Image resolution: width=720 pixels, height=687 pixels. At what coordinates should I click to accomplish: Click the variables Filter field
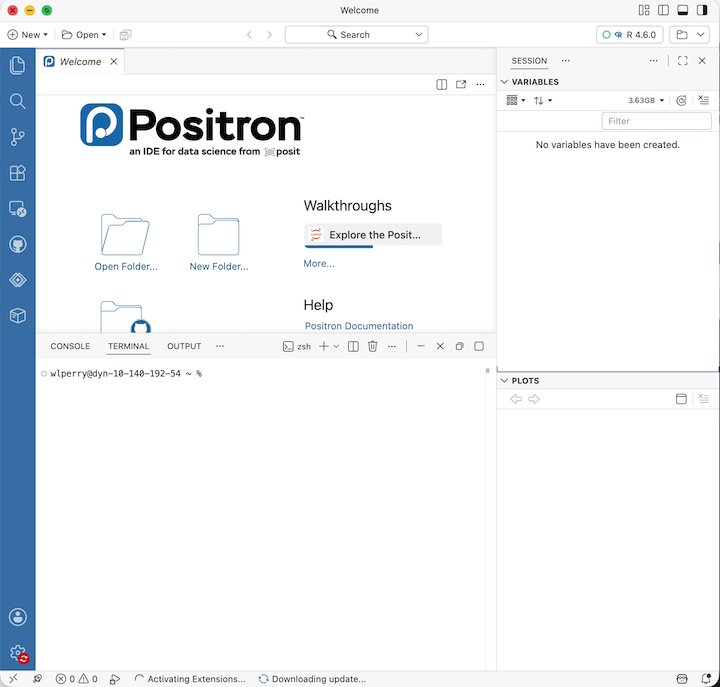[x=656, y=121]
